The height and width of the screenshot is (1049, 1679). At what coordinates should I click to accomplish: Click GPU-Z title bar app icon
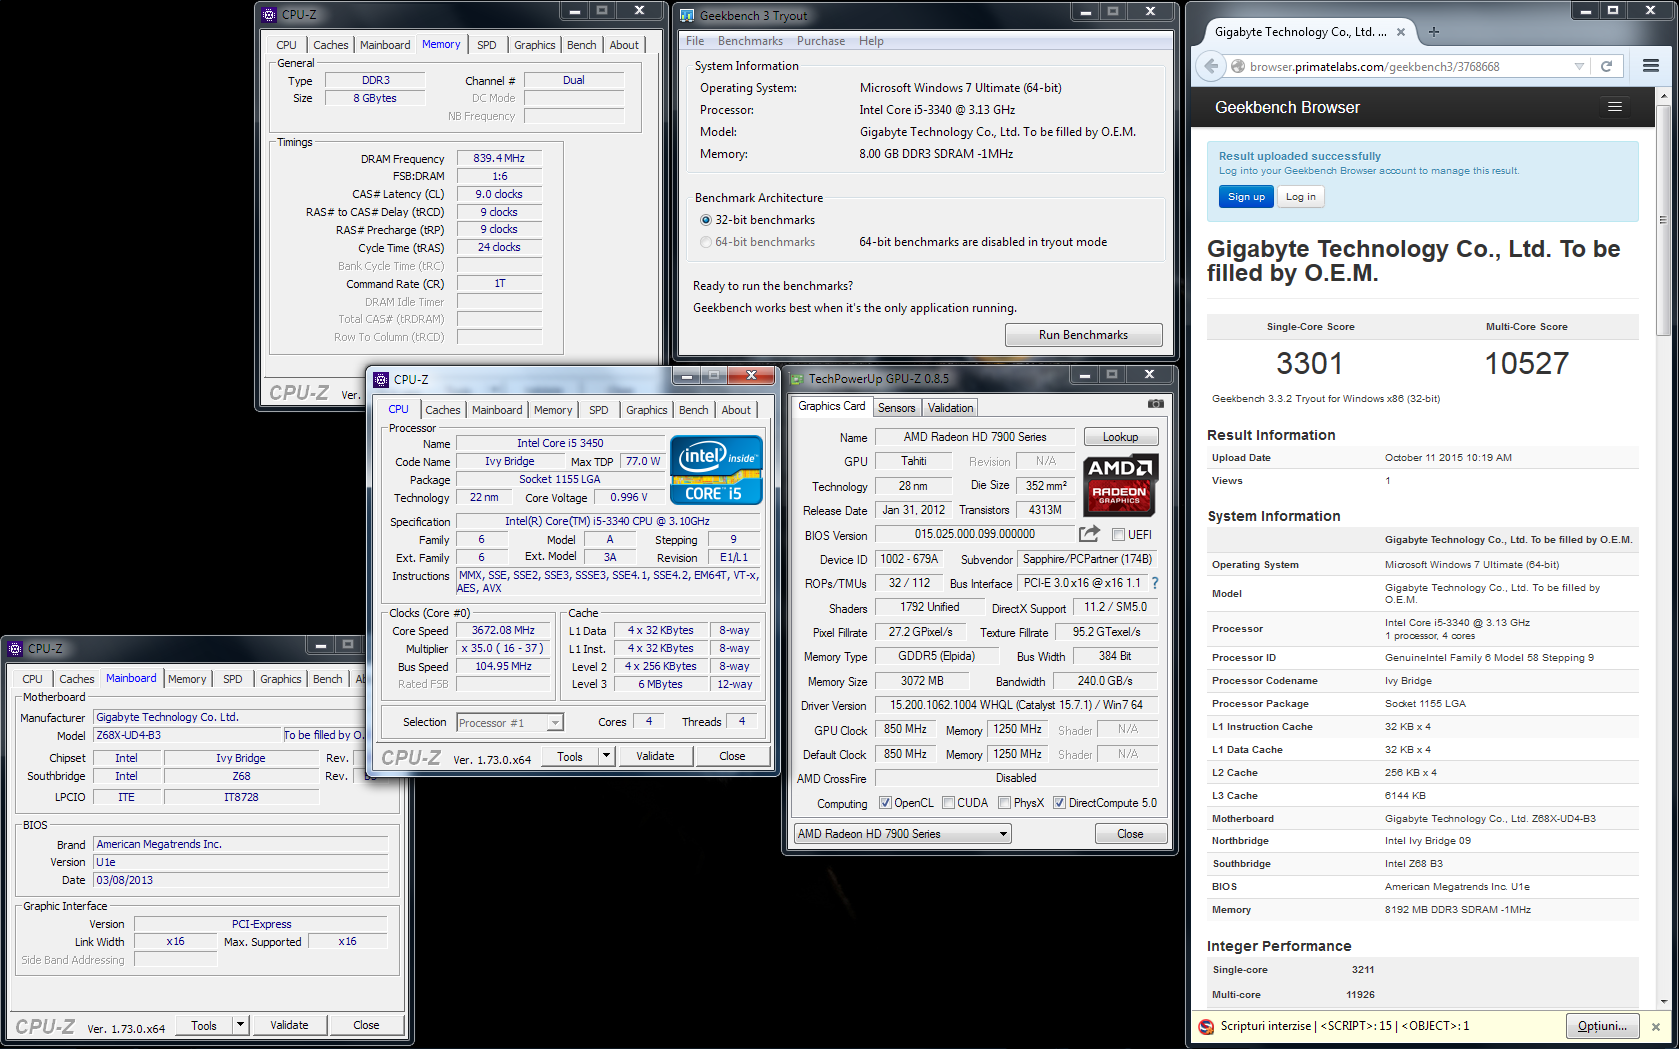[x=797, y=379]
